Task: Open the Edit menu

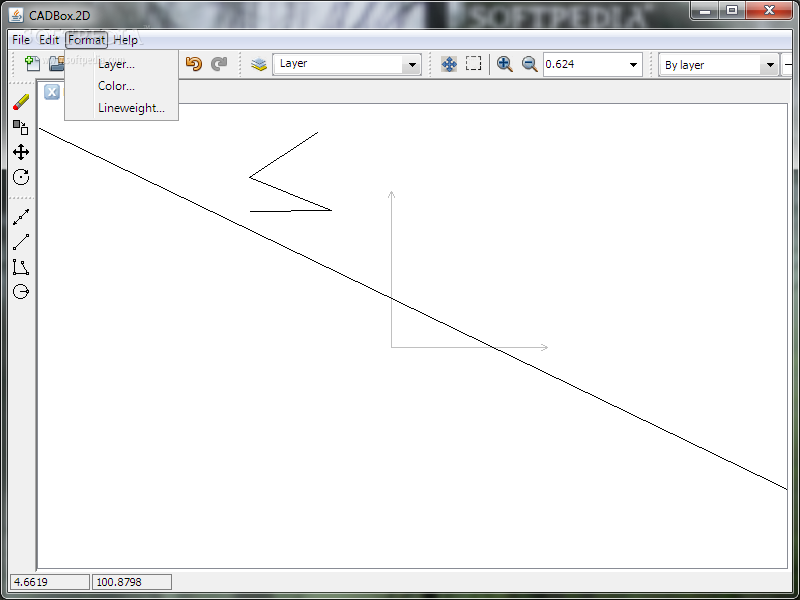Action: [49, 40]
